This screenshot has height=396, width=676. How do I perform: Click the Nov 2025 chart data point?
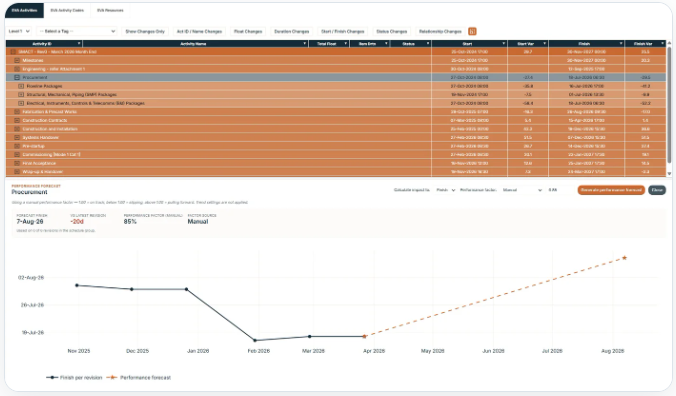click(x=77, y=285)
